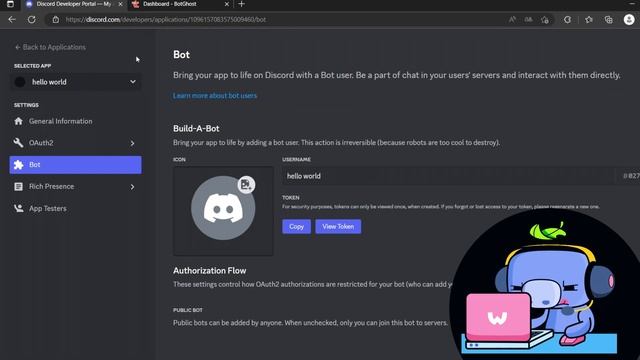Click the browser address bar URL
640x360 pixels.
coord(166,20)
